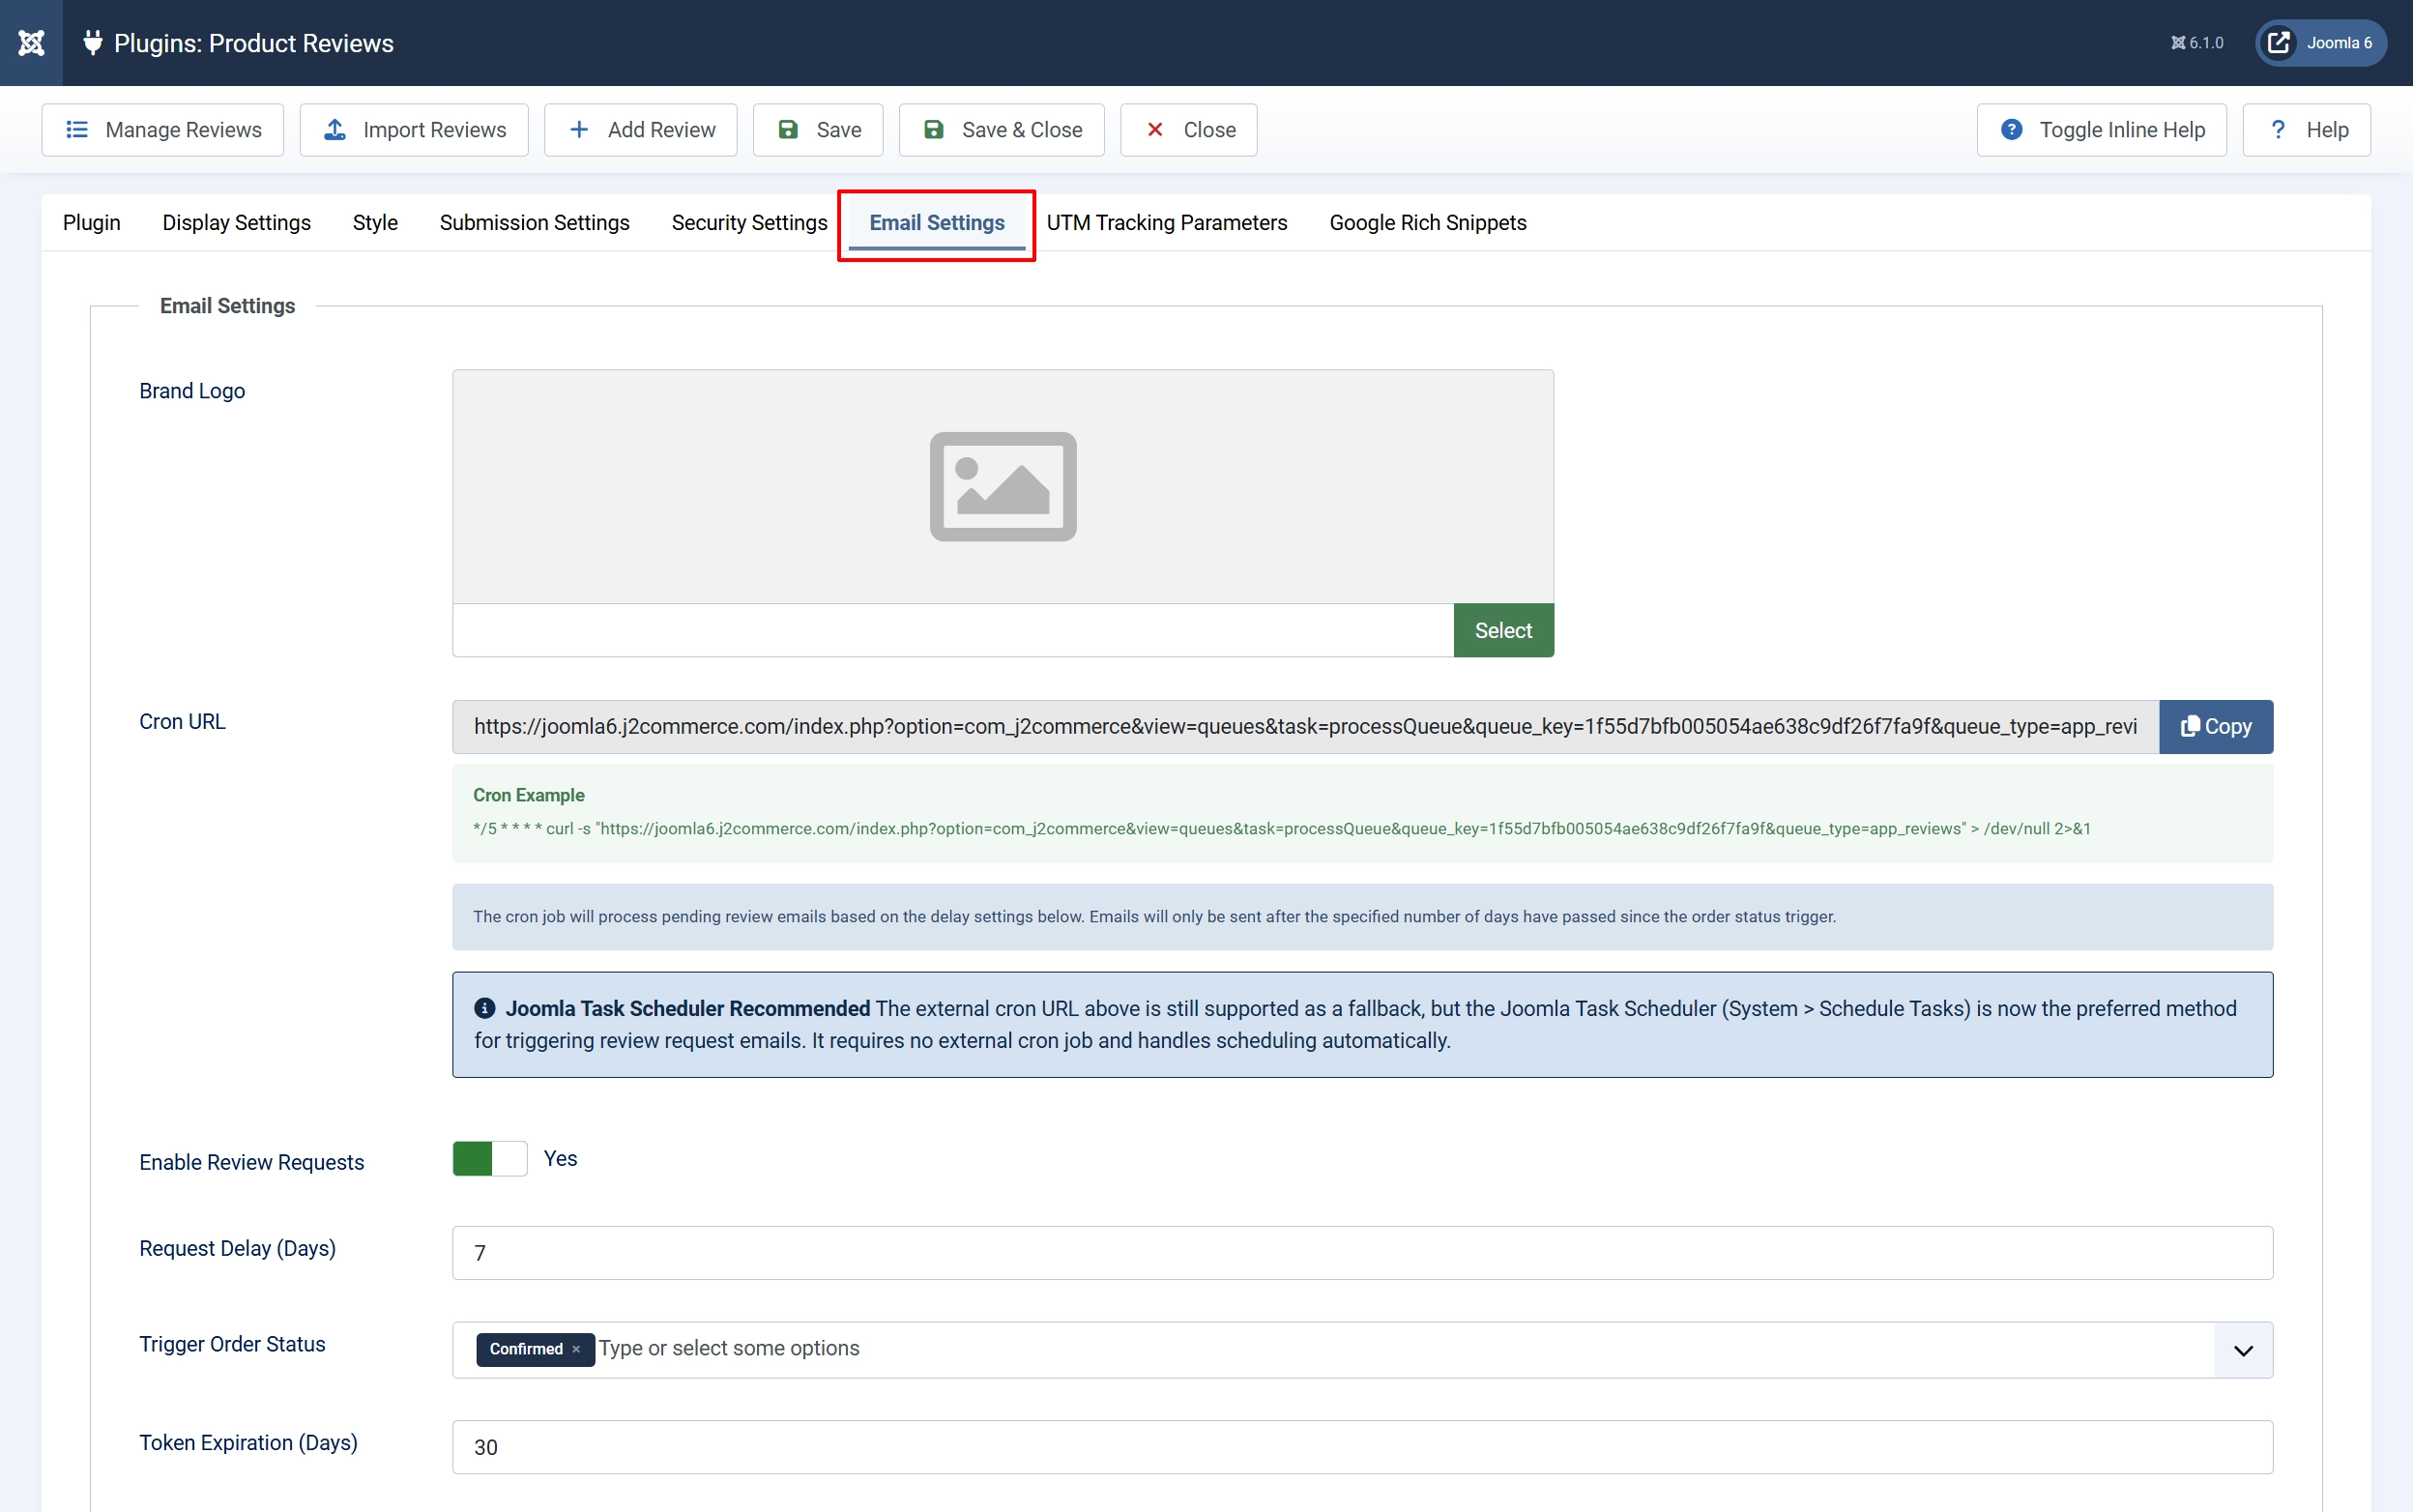Click the Token Expiration (Days) label

(x=248, y=1442)
